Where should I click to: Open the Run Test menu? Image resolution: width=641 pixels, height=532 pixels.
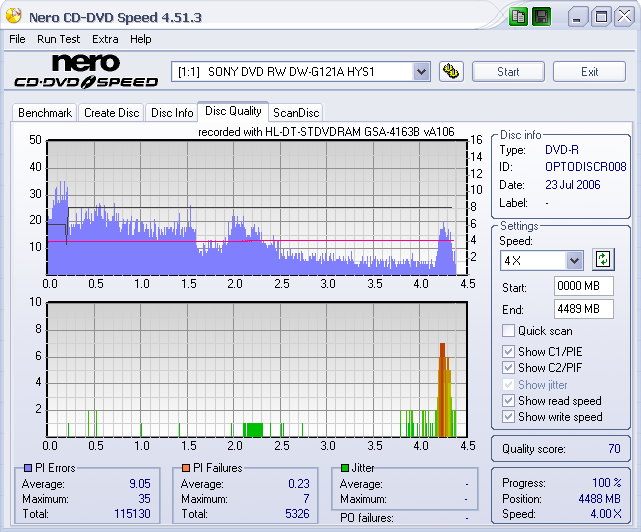[x=59, y=39]
